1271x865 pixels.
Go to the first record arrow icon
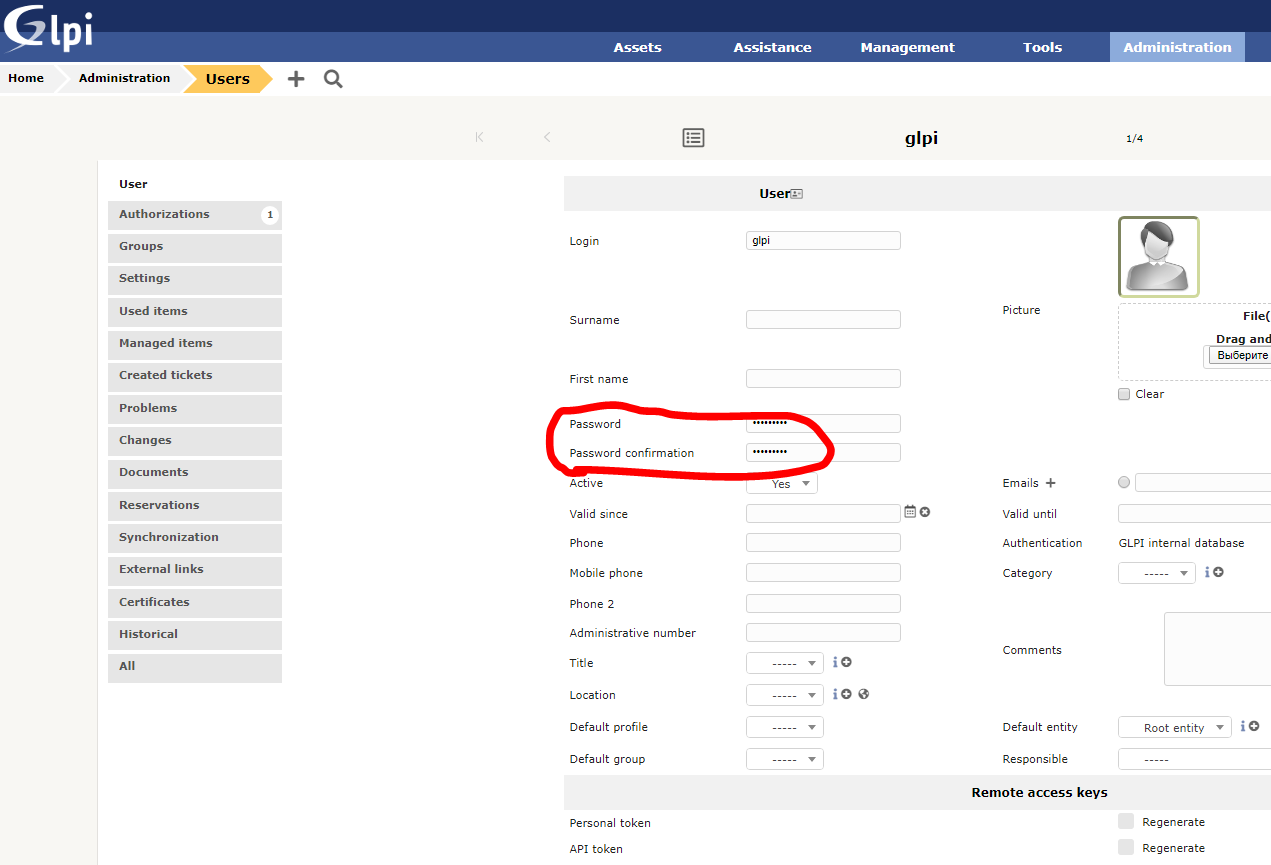pyautogui.click(x=480, y=137)
